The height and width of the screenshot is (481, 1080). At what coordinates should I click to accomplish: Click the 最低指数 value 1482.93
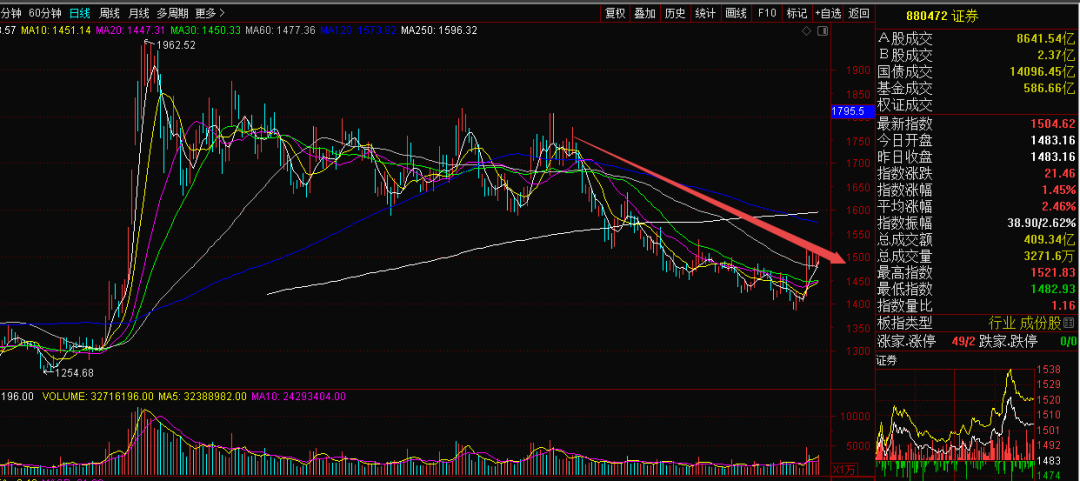point(1053,289)
